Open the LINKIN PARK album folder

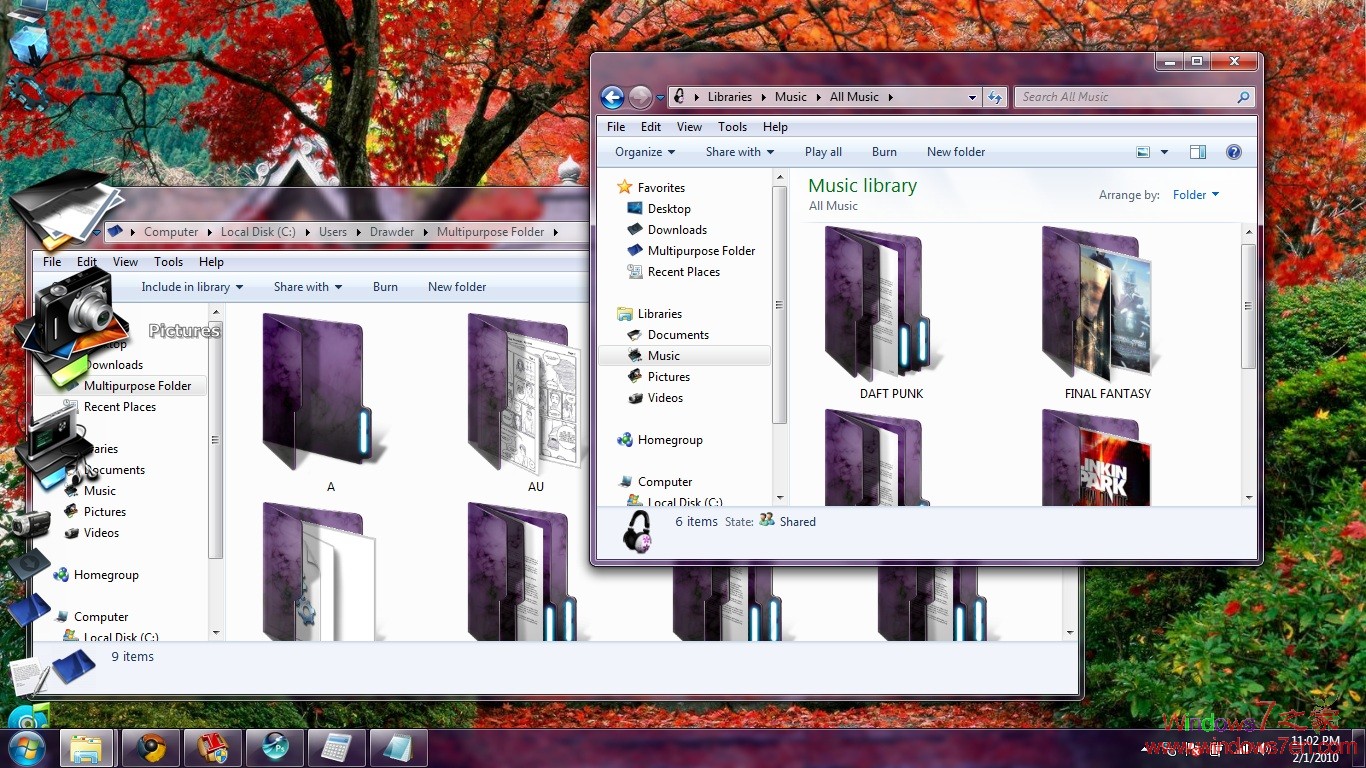[x=1094, y=460]
